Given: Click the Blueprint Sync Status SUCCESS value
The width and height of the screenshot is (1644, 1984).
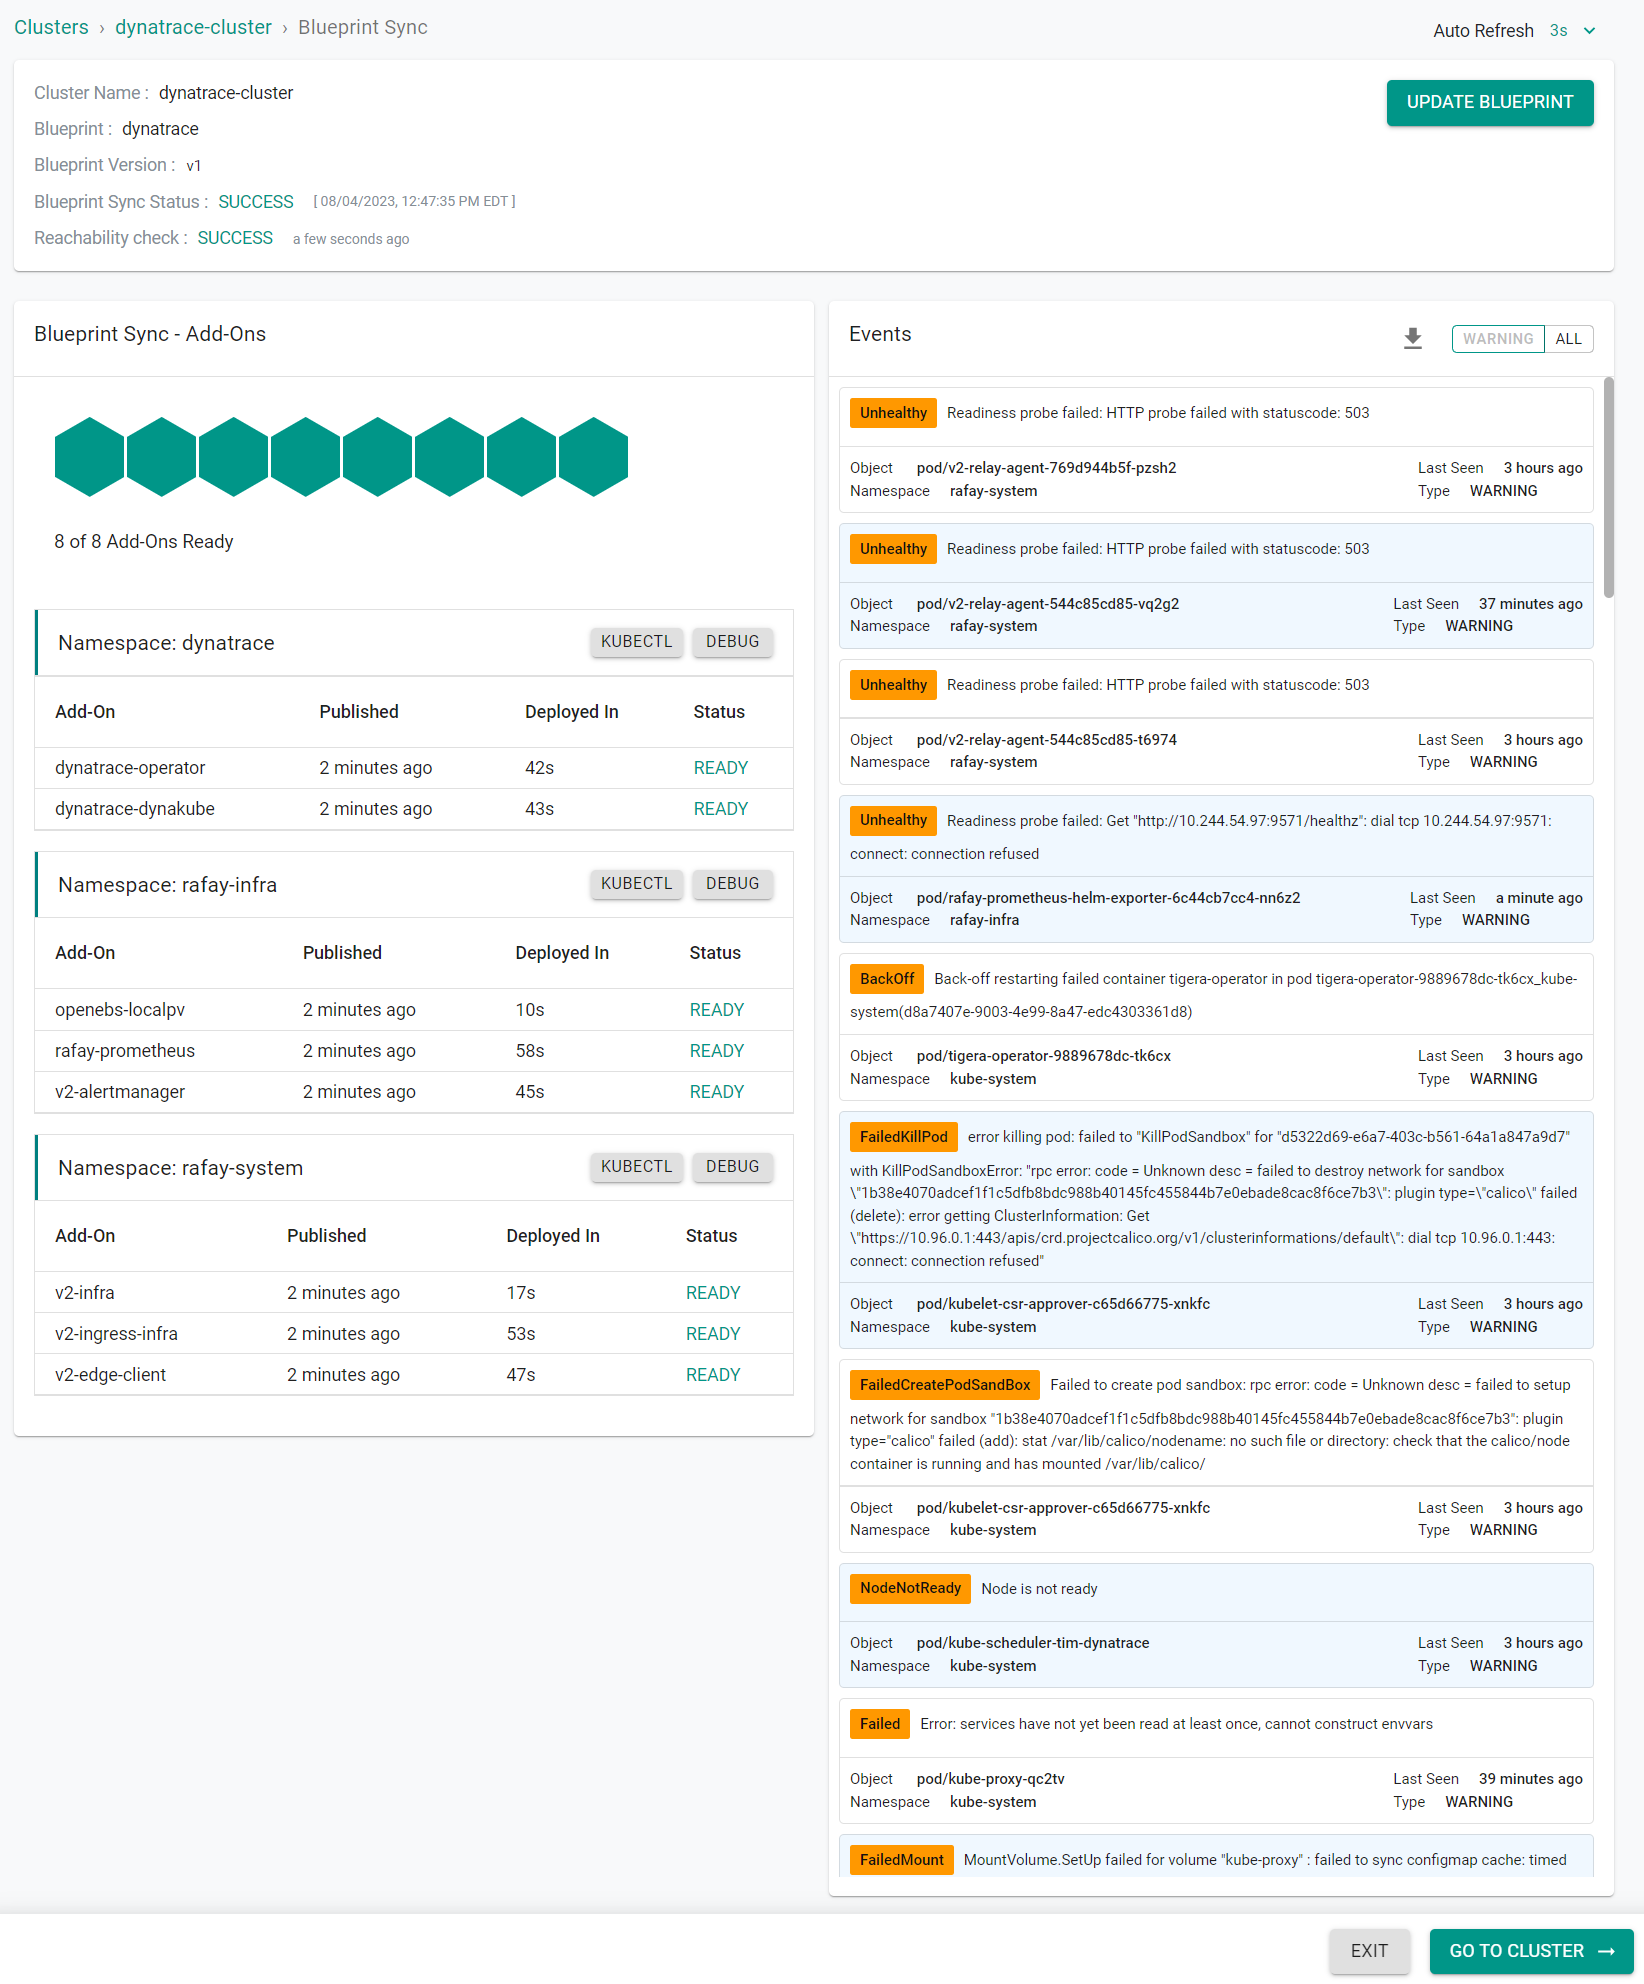Looking at the screenshot, I should [256, 202].
